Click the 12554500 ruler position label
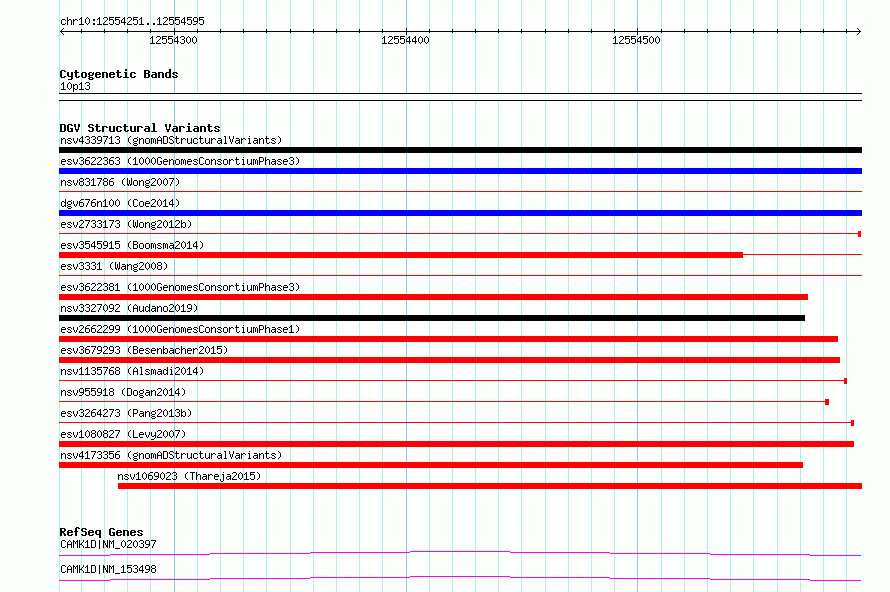Viewport: 890px width, 592px height. pos(636,40)
